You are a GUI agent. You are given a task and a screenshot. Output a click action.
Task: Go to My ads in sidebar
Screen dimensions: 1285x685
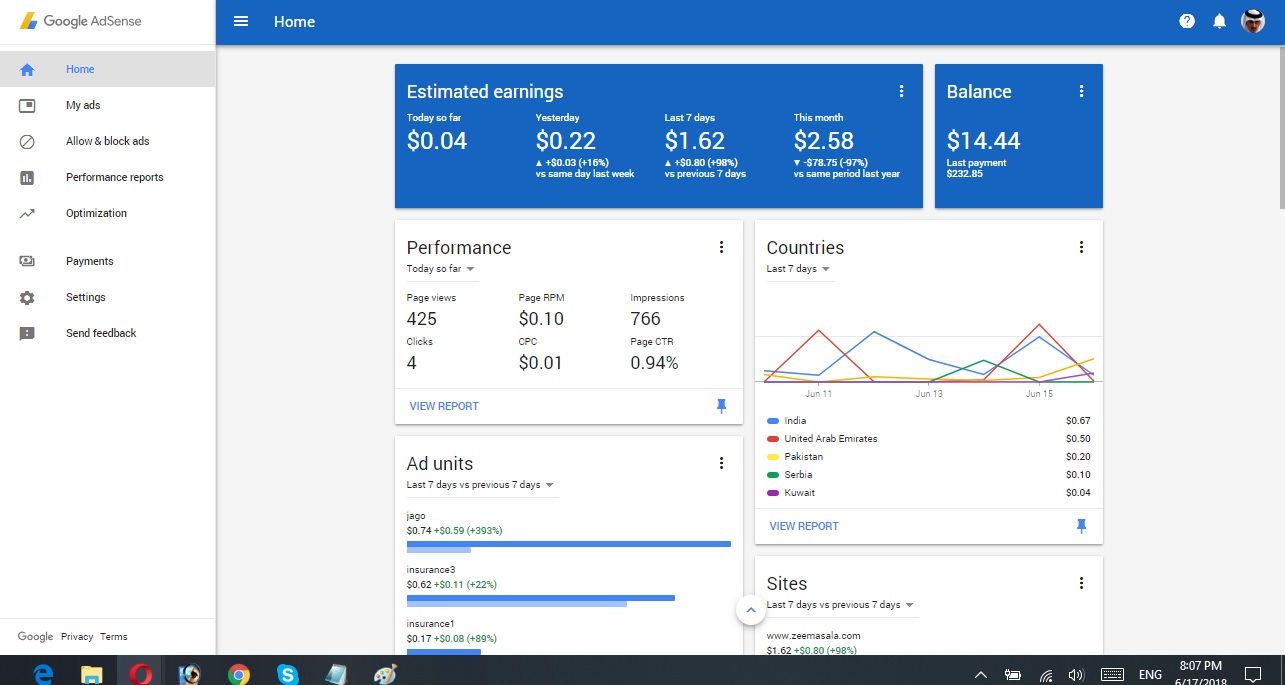click(x=83, y=105)
